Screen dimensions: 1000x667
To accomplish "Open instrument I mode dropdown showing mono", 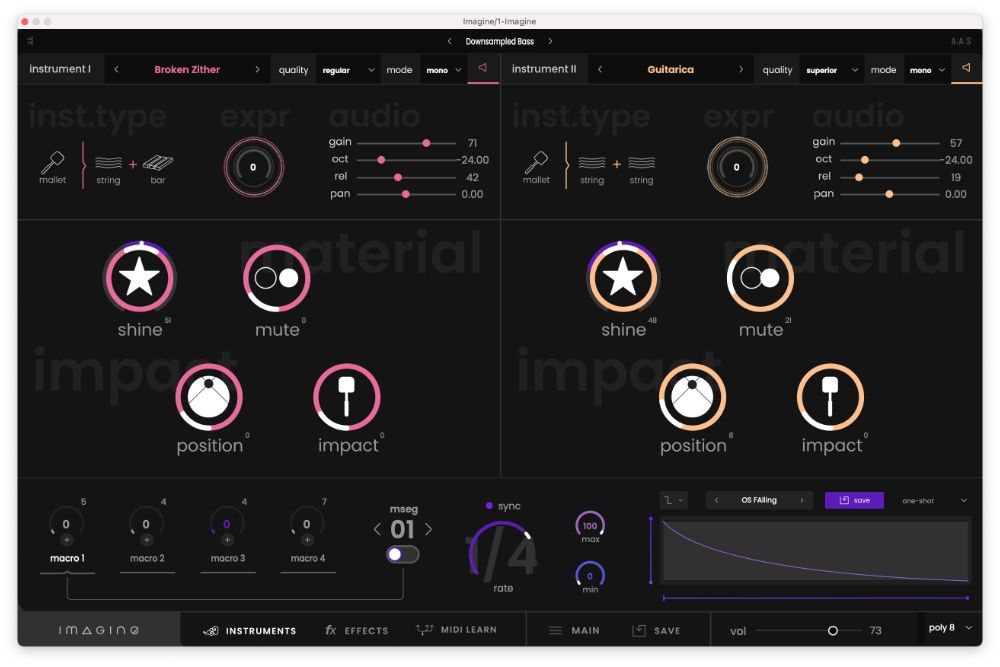I will pyautogui.click(x=444, y=70).
